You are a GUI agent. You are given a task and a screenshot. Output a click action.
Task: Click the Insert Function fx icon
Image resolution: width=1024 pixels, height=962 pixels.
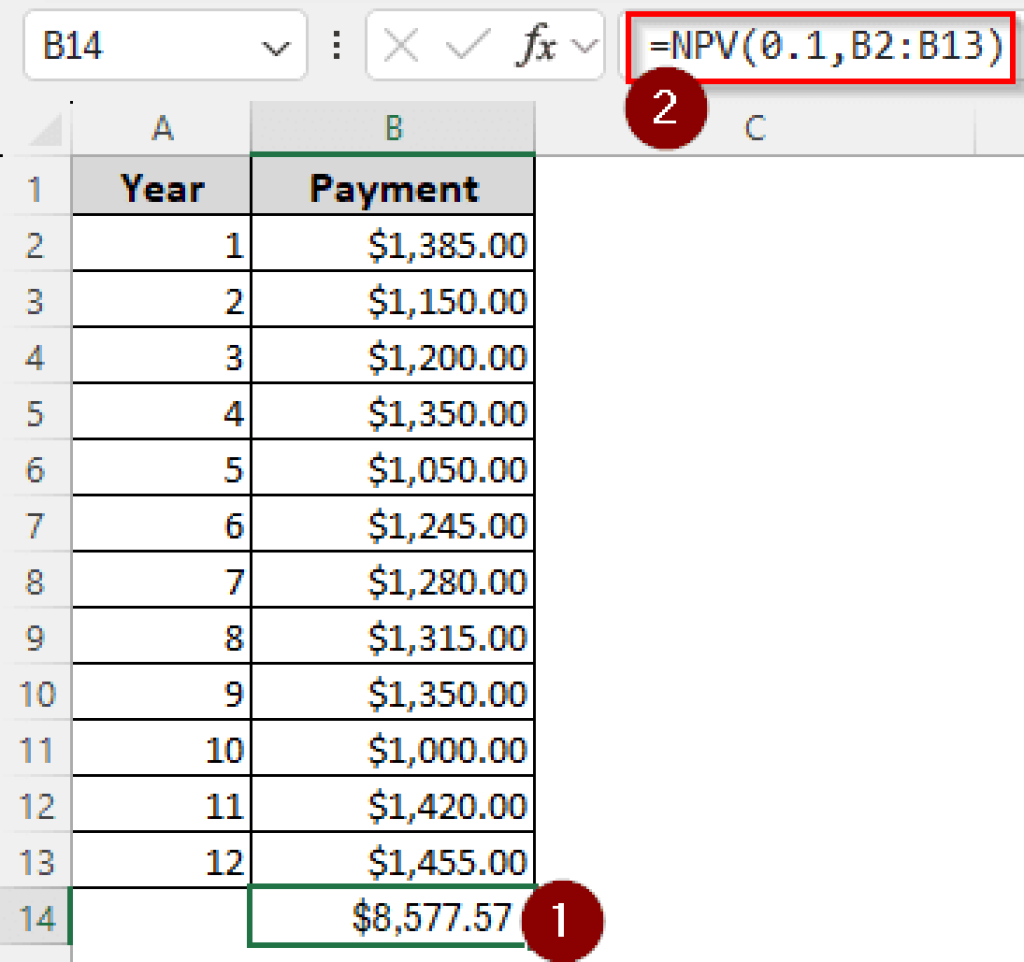[x=538, y=46]
